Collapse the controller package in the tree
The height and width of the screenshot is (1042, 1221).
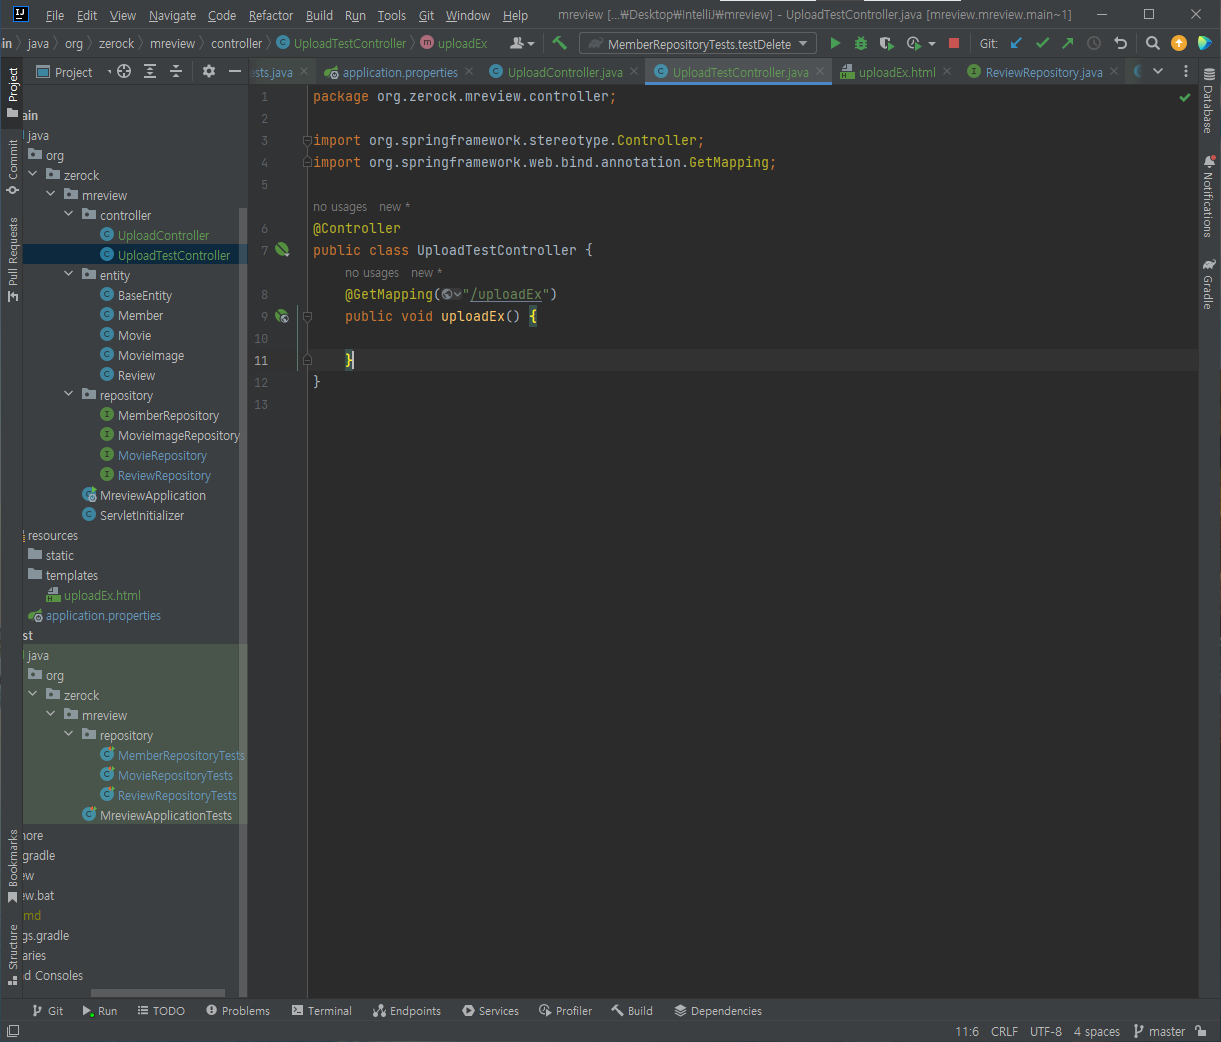(x=69, y=214)
